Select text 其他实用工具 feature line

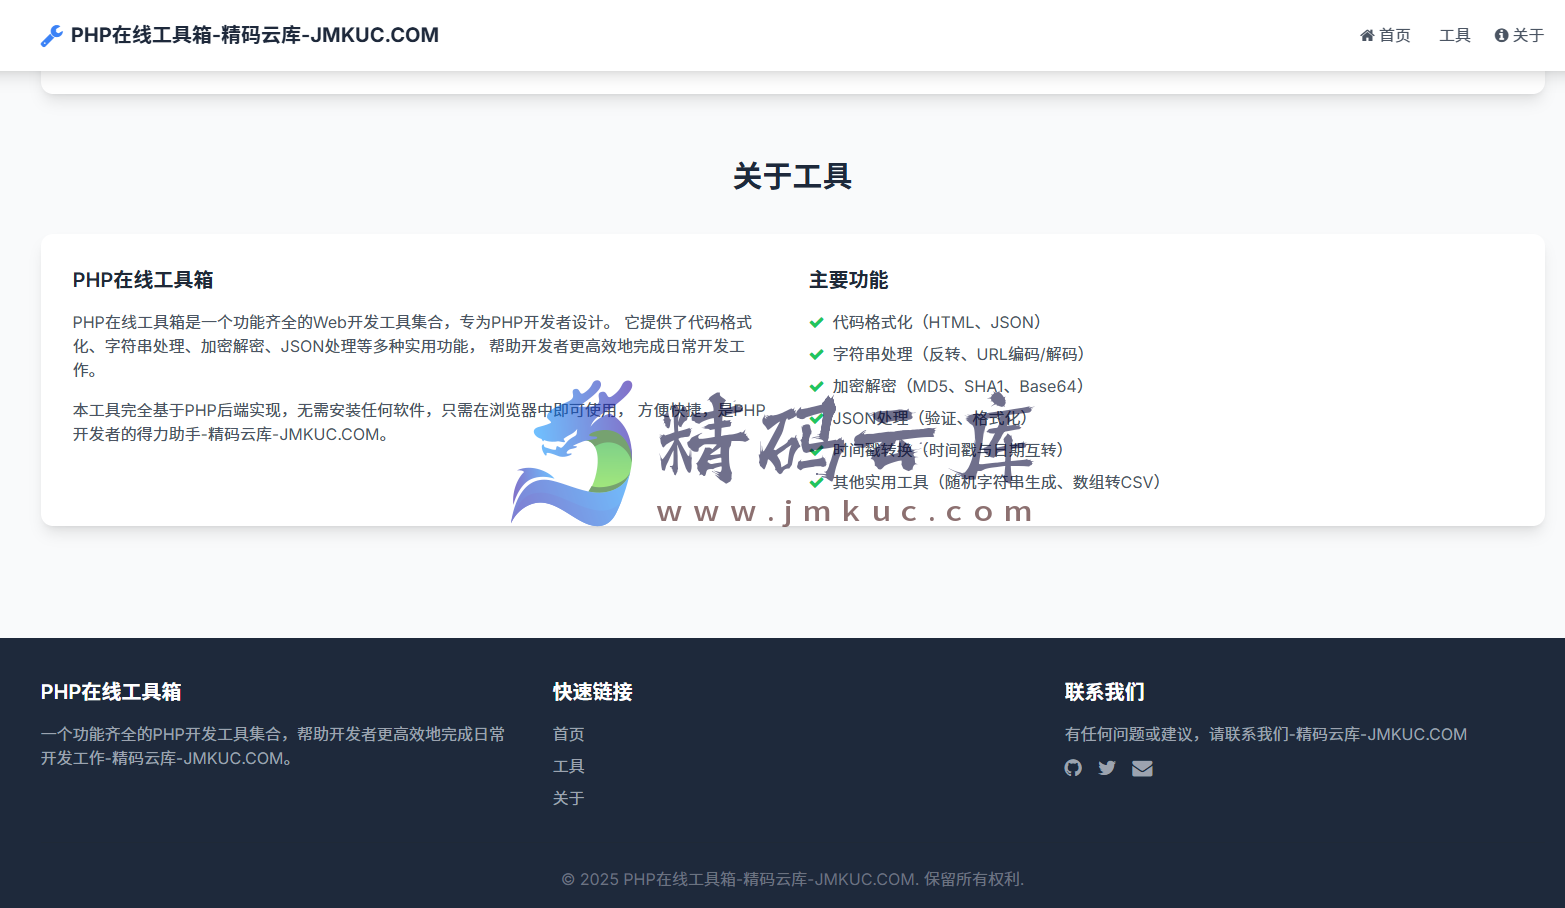(1000, 482)
